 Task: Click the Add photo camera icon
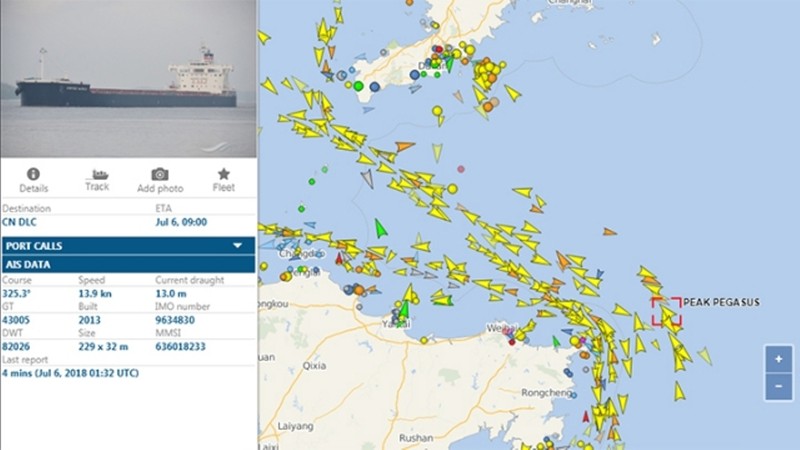pos(160,174)
